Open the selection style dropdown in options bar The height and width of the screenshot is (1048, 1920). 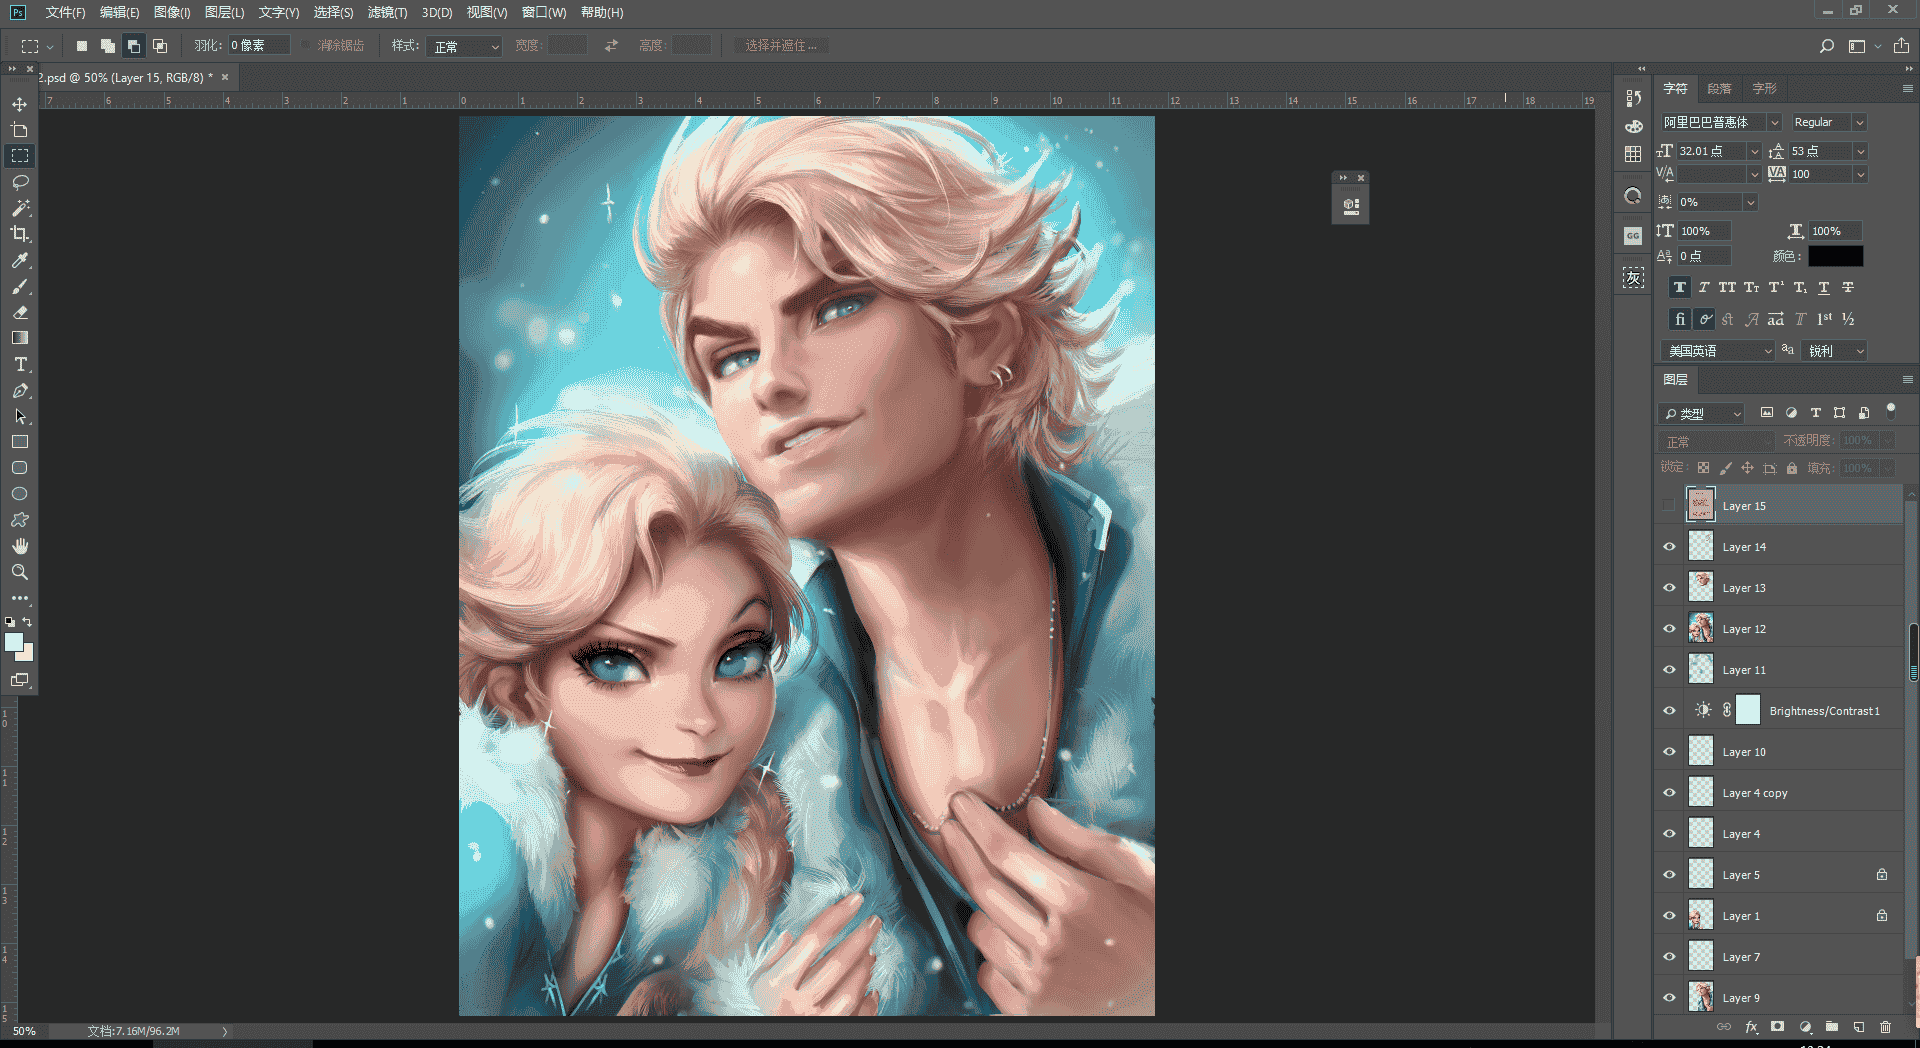(x=464, y=46)
